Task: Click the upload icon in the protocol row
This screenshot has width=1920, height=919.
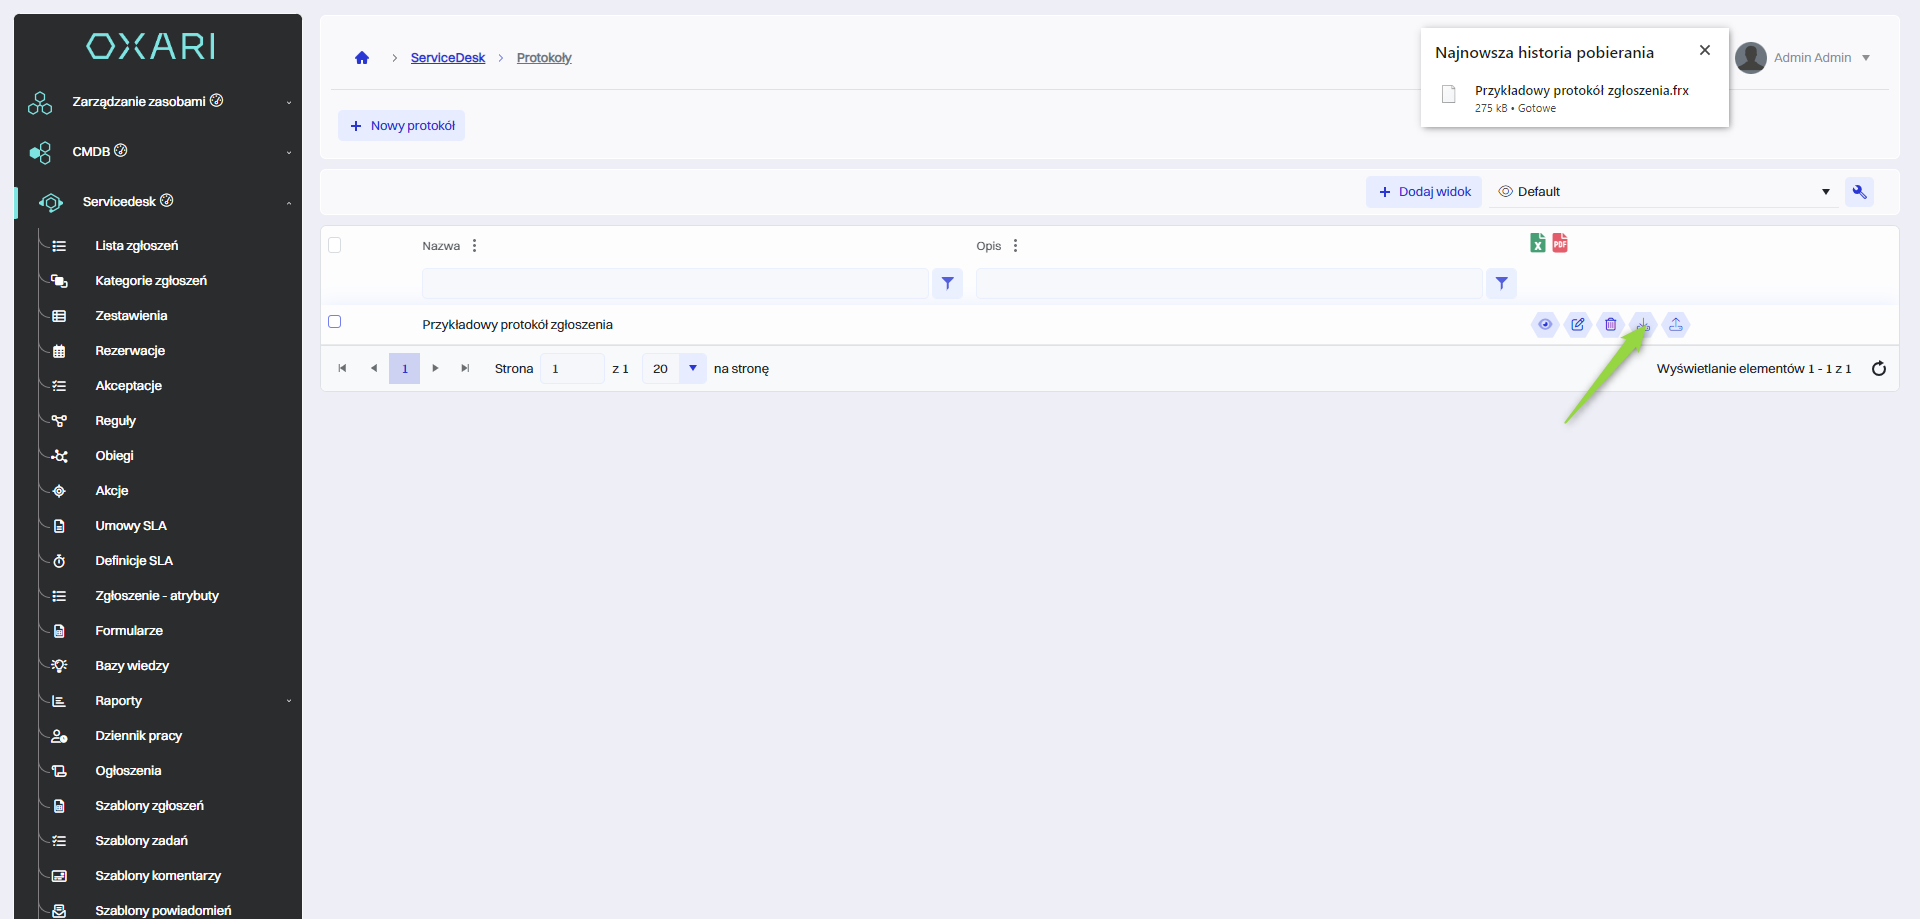Action: (x=1676, y=324)
